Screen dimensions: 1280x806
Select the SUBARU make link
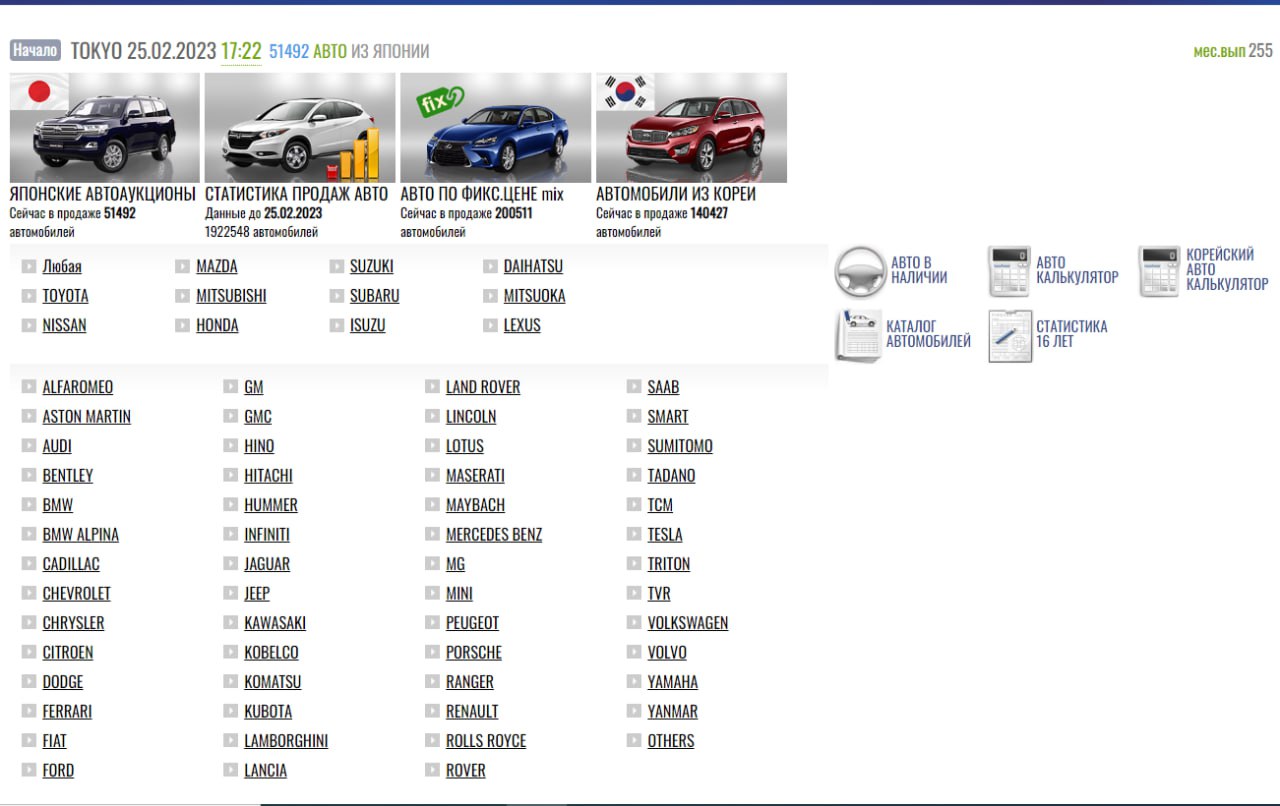(375, 296)
